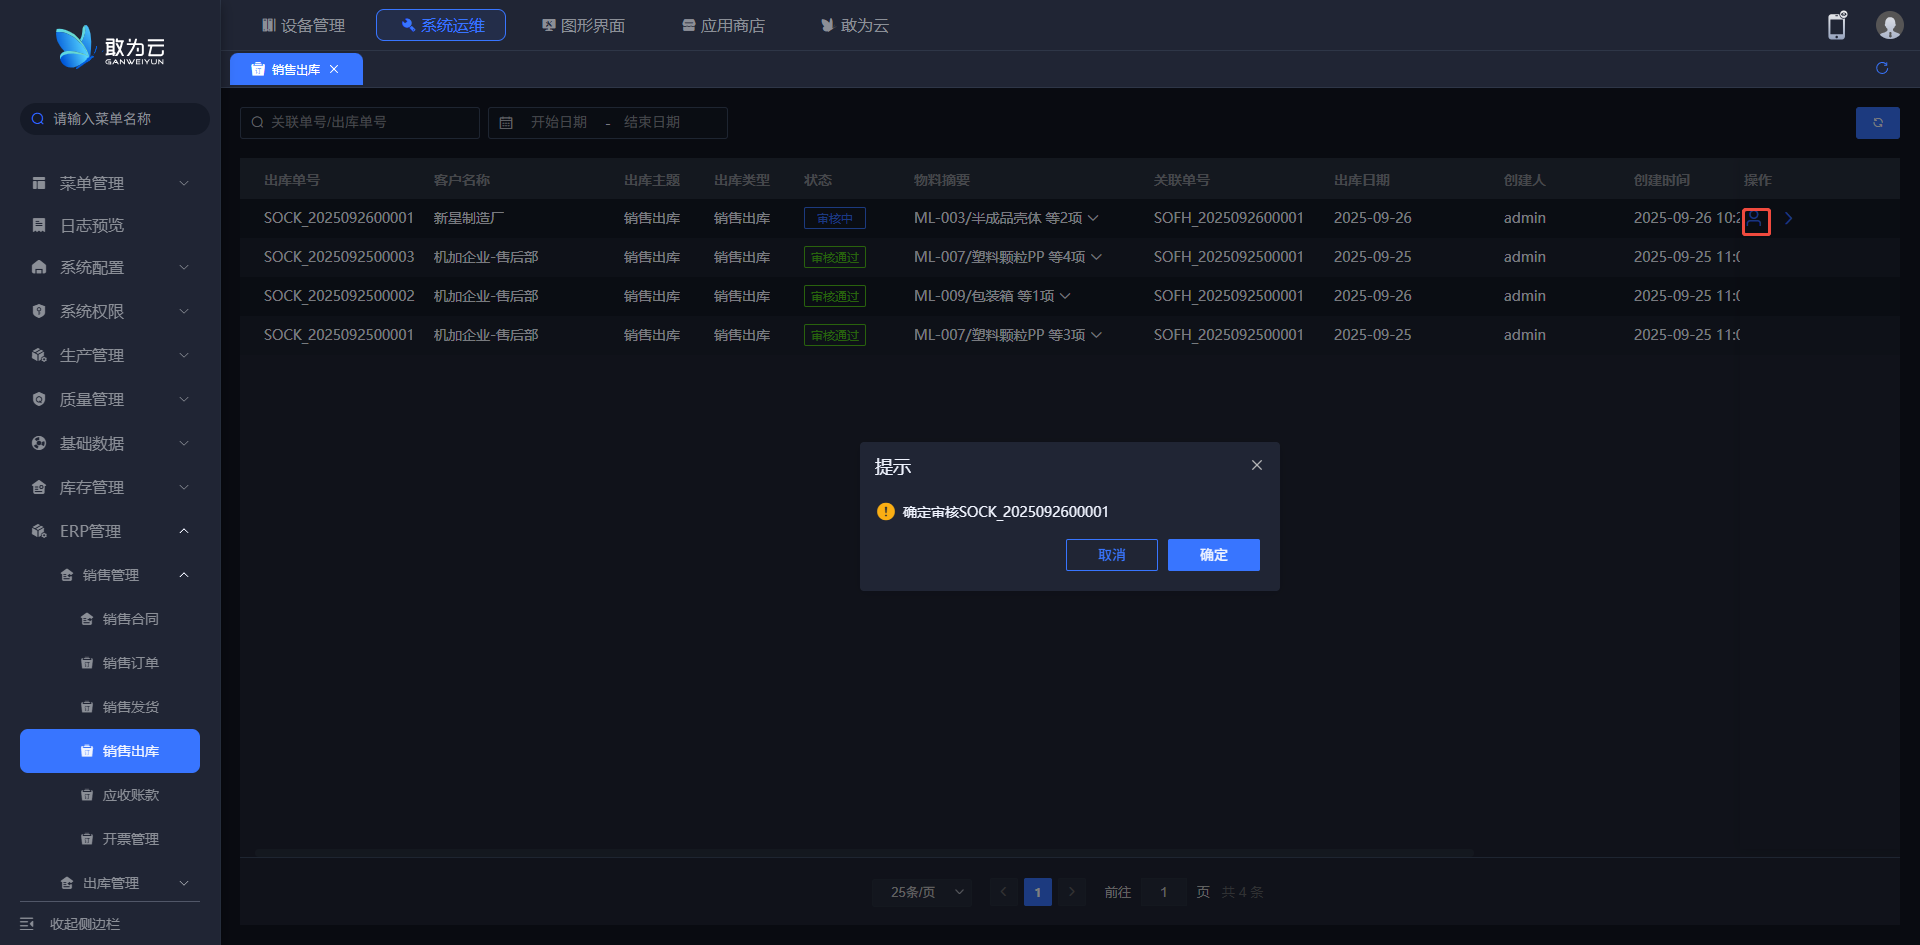The width and height of the screenshot is (1920, 945).
Task: Open the mobile device icon in header
Action: (1836, 26)
